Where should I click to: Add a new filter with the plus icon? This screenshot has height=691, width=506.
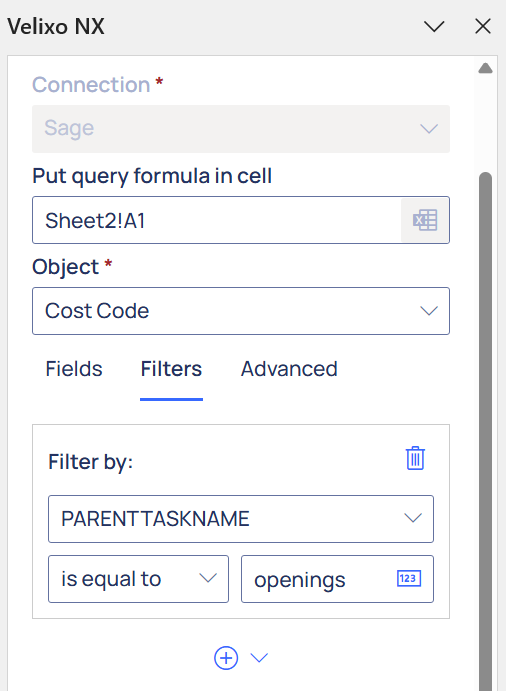(226, 658)
